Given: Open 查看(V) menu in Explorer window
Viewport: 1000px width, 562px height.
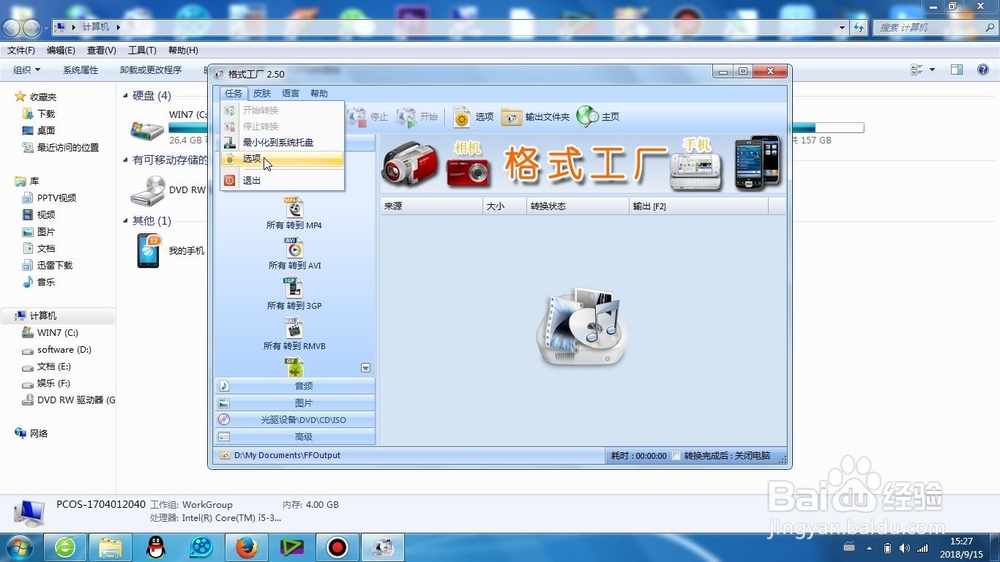Looking at the screenshot, I should point(101,50).
